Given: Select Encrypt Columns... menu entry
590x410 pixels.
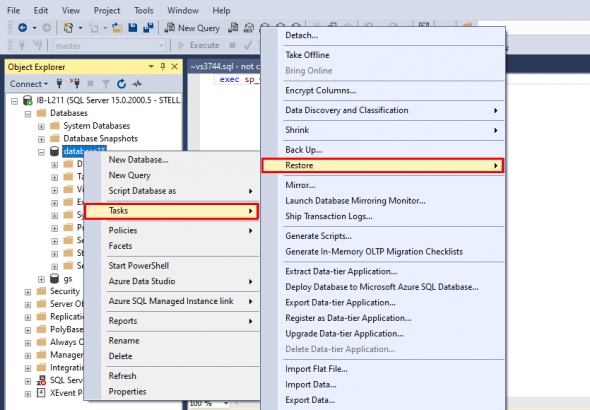Looking at the screenshot, I should [x=383, y=91].
